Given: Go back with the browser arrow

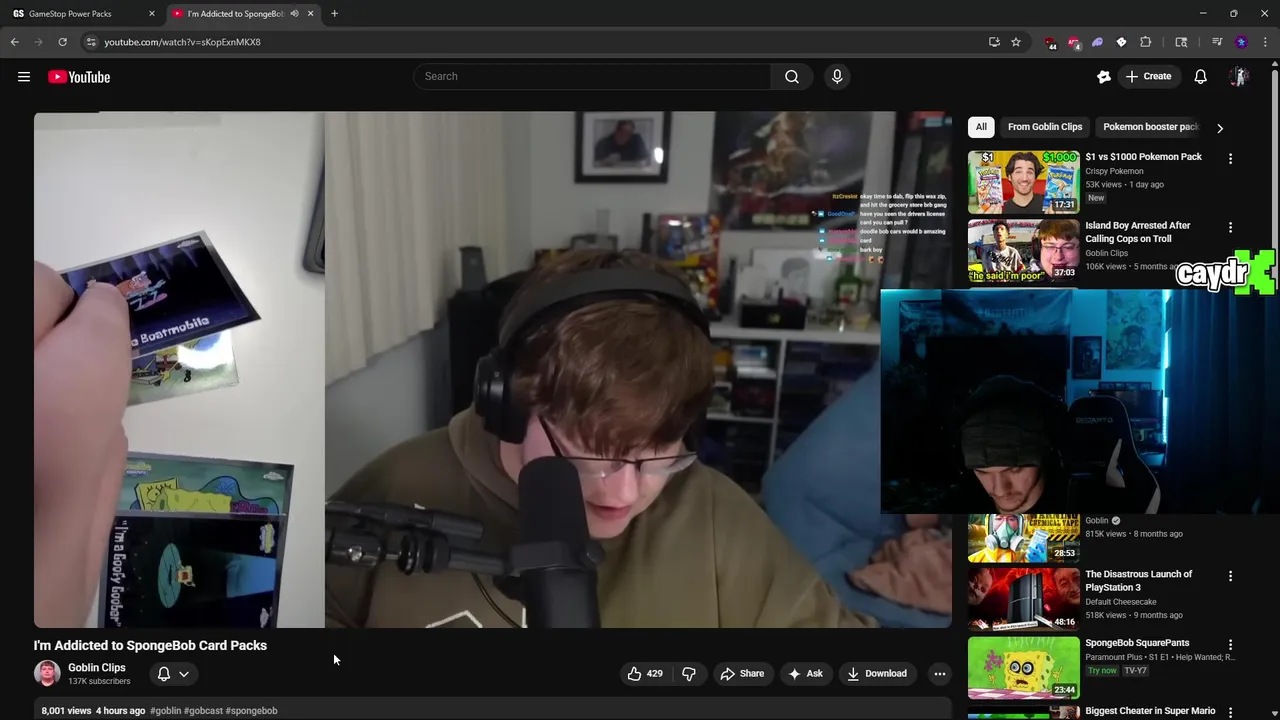Looking at the screenshot, I should point(15,42).
